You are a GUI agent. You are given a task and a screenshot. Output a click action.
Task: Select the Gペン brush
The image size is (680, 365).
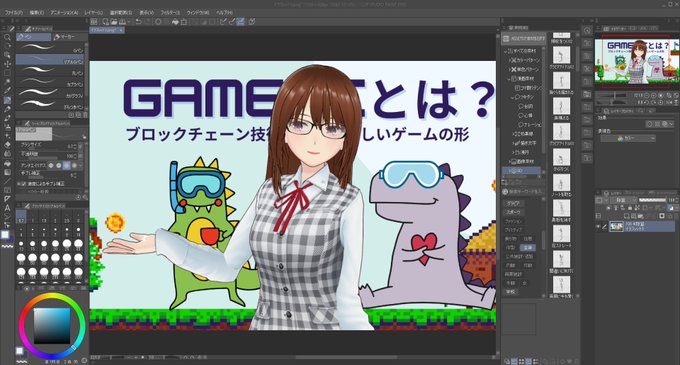click(50, 49)
